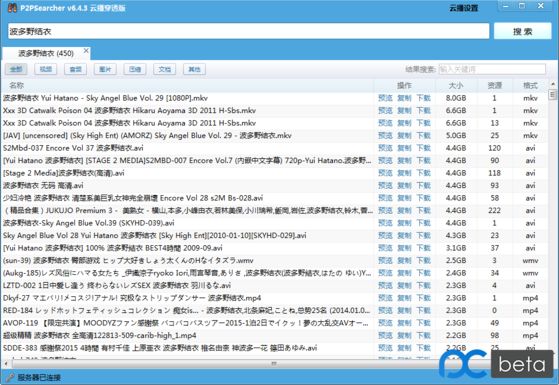
Task: Click 下载 in the 8.0GB row
Action: point(424,98)
